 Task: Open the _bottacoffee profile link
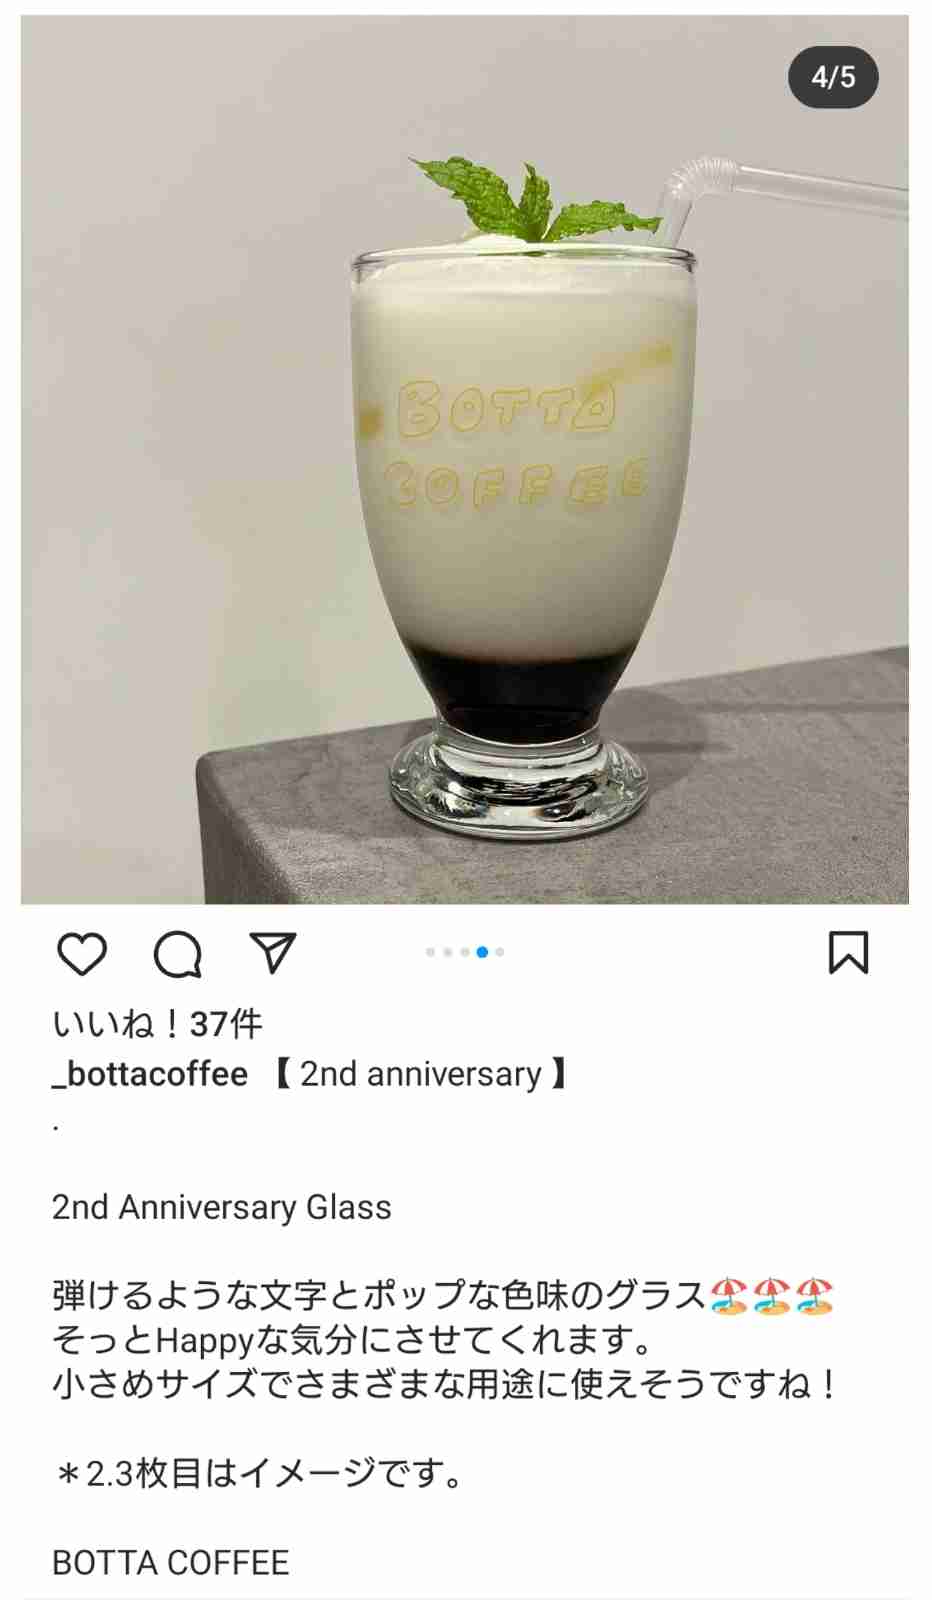pyautogui.click(x=150, y=1074)
